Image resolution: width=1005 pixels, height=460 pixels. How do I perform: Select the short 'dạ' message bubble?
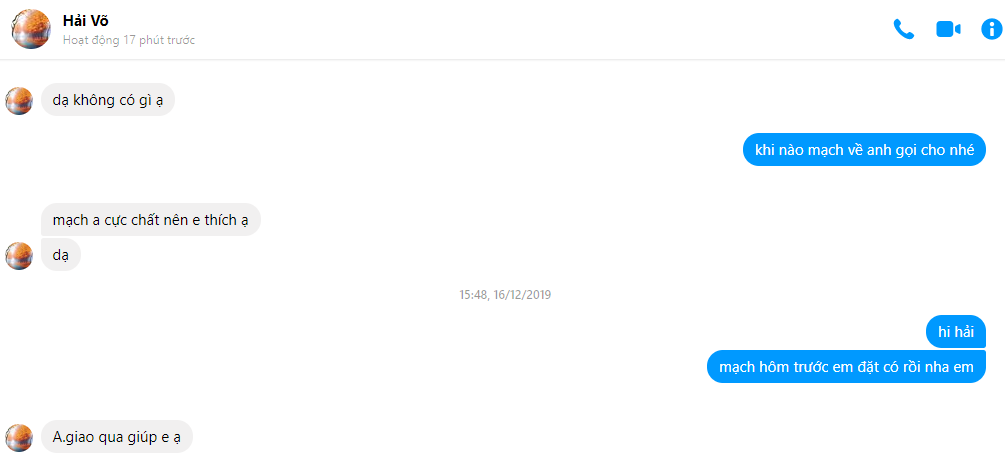pos(61,255)
